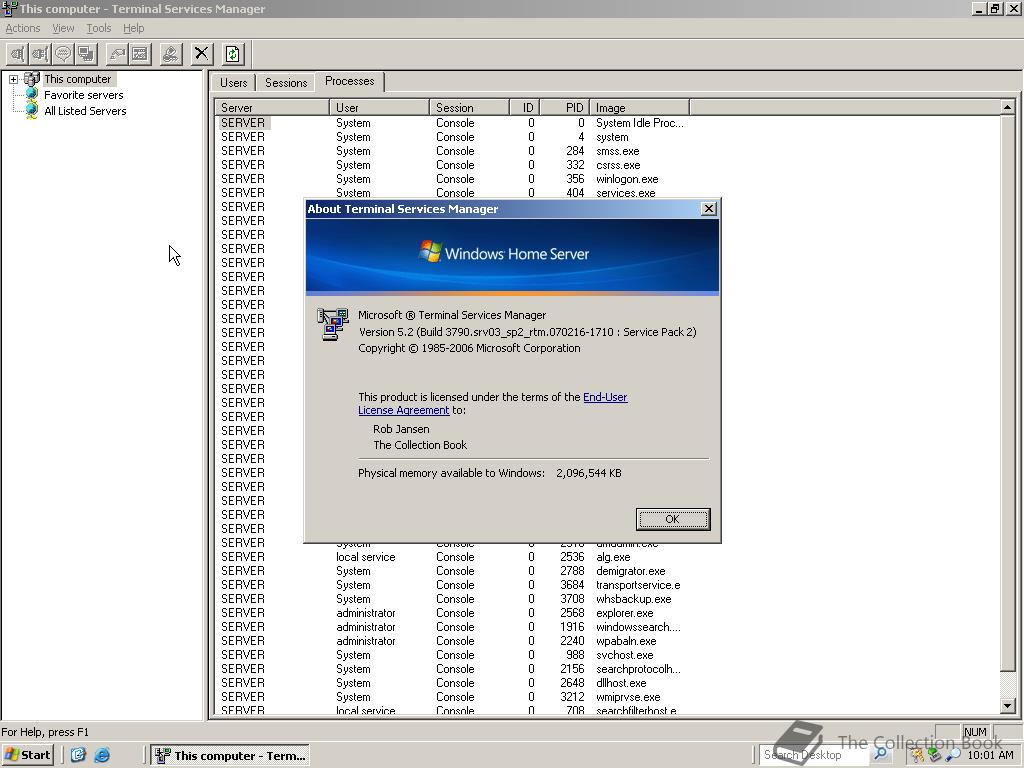Click the Send Message speech-bubble icon
The image size is (1024, 768).
63,54
